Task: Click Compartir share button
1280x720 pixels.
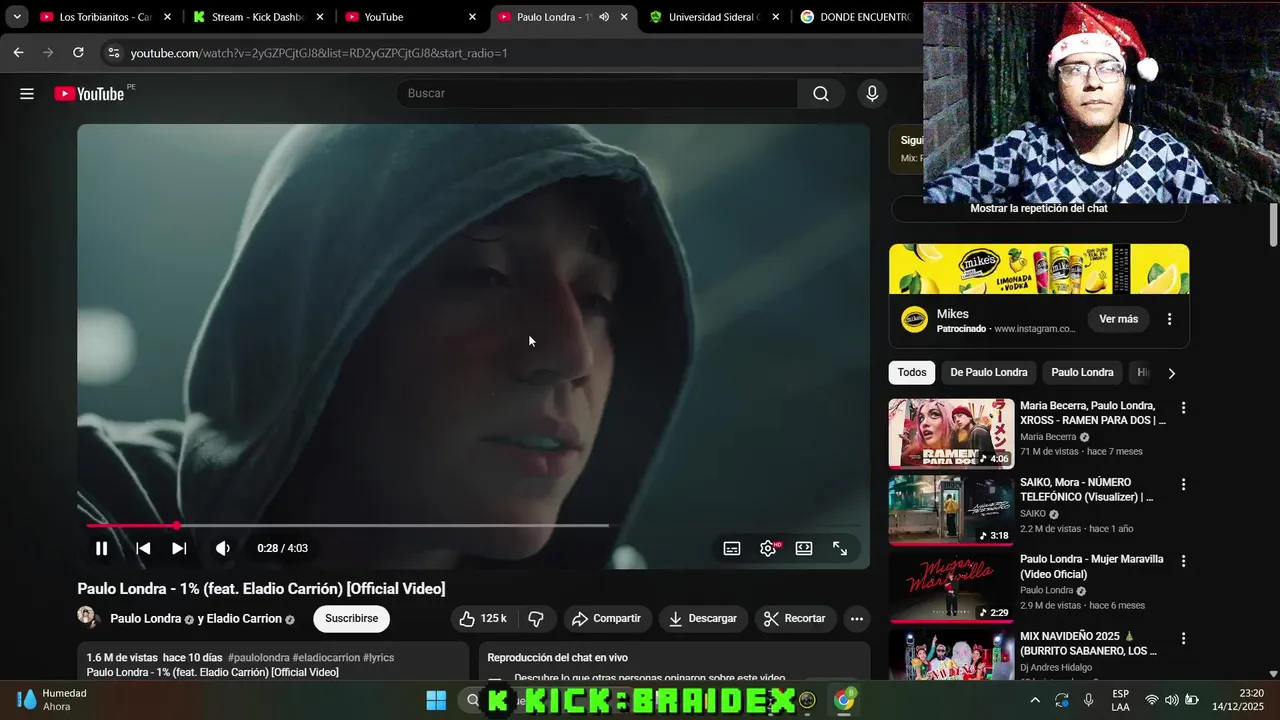Action: coord(607,619)
